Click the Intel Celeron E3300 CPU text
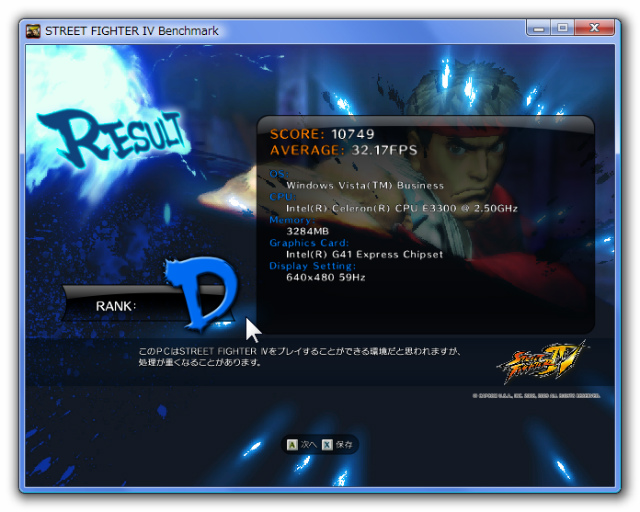This screenshot has width=640, height=512. (x=402, y=208)
